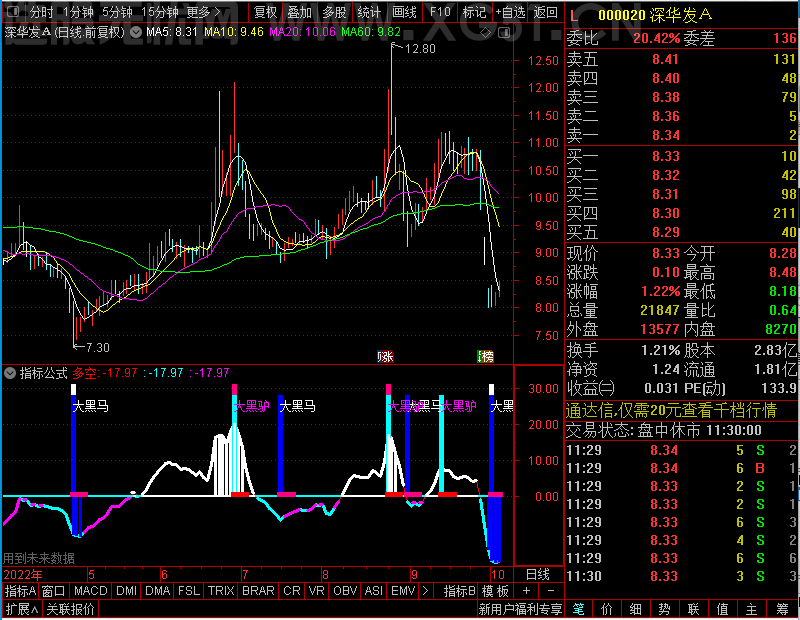The image size is (800, 620).
Task: Select the 笔 tick detail tab
Action: tap(578, 609)
